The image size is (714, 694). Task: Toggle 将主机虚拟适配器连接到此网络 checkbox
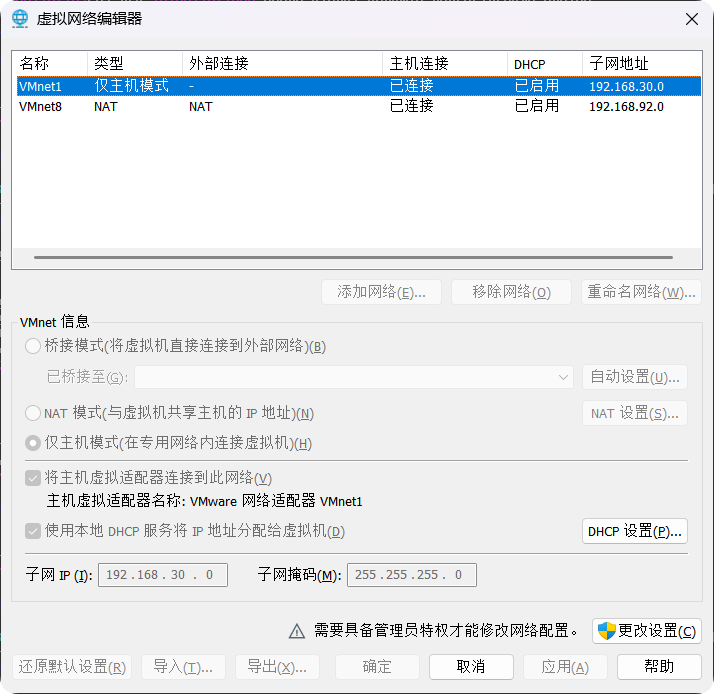(33, 478)
